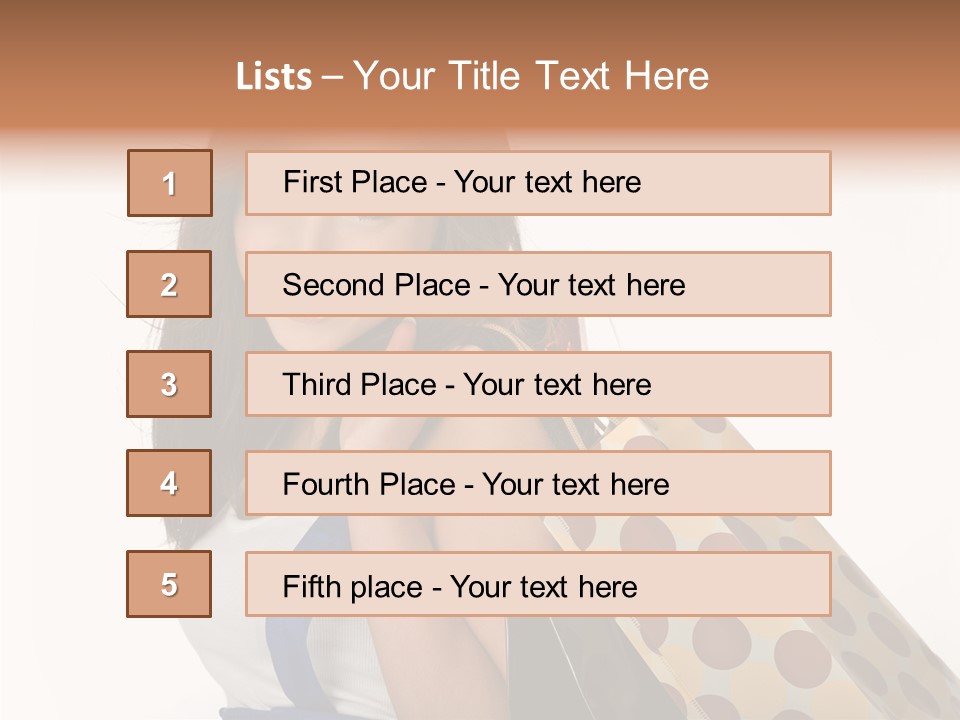The image size is (960, 720).
Task: Click the bold word Lists in title
Action: [274, 77]
